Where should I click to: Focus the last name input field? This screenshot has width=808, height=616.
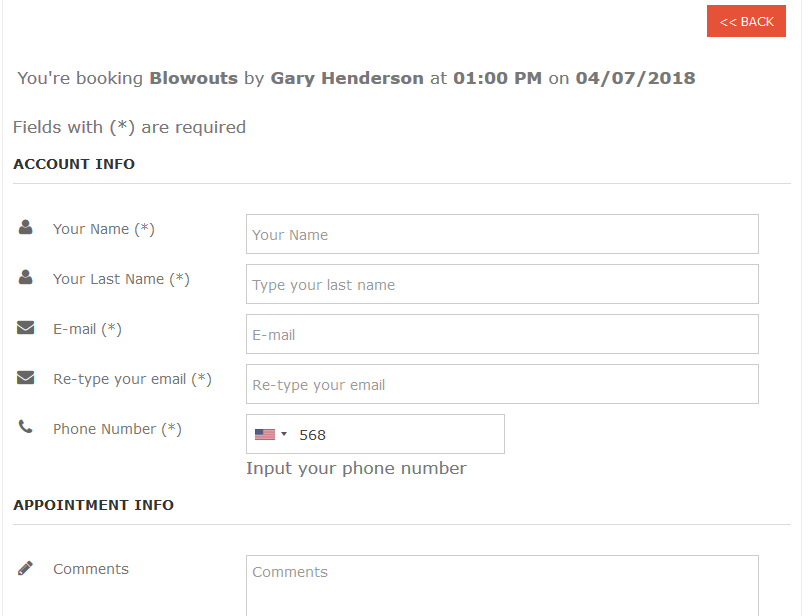tap(502, 284)
